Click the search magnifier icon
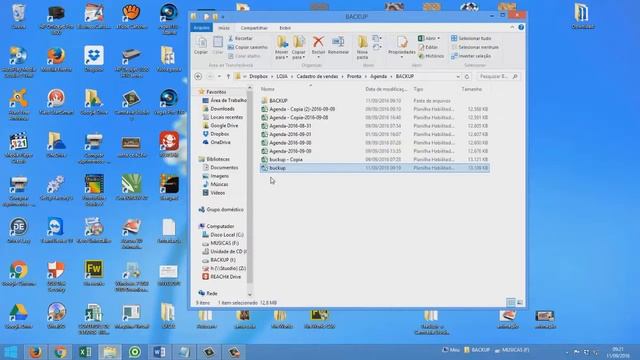The width and height of the screenshot is (640, 360). 515,76
